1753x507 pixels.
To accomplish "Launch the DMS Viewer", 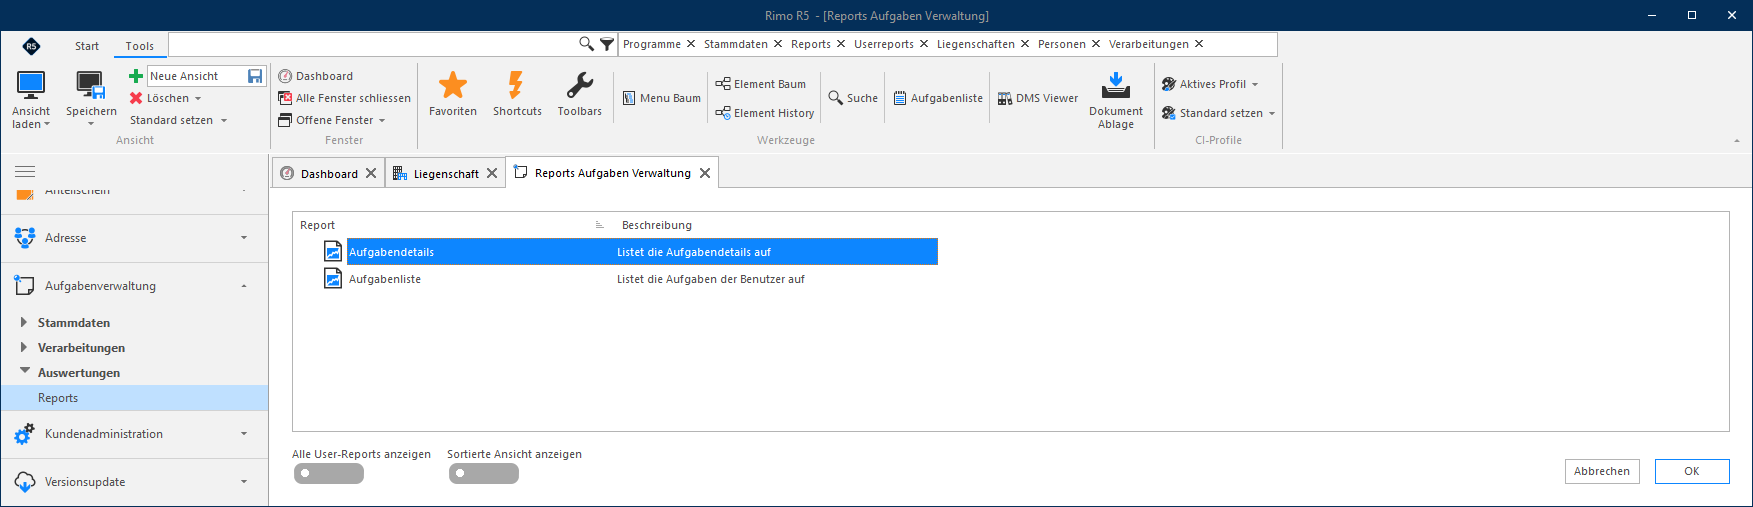I will coord(1038,98).
